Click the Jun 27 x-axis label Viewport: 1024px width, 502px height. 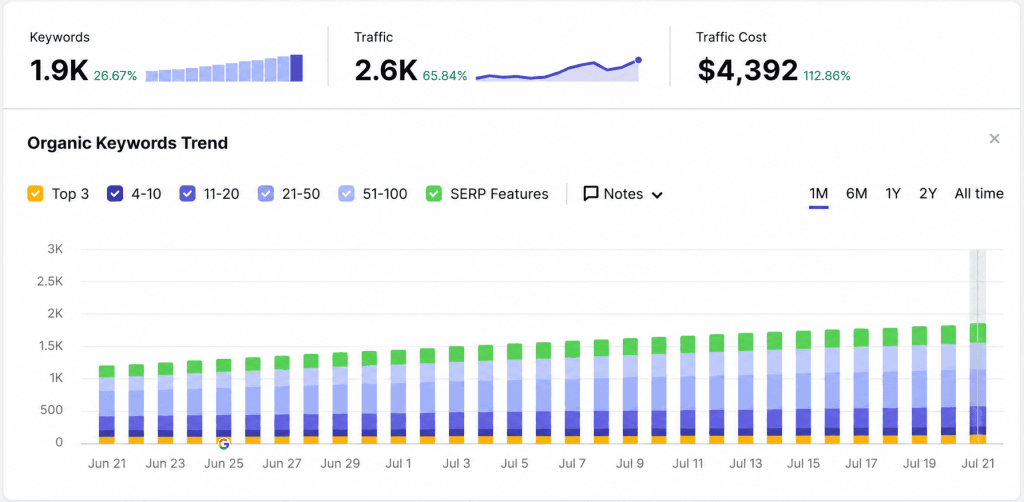[281, 463]
